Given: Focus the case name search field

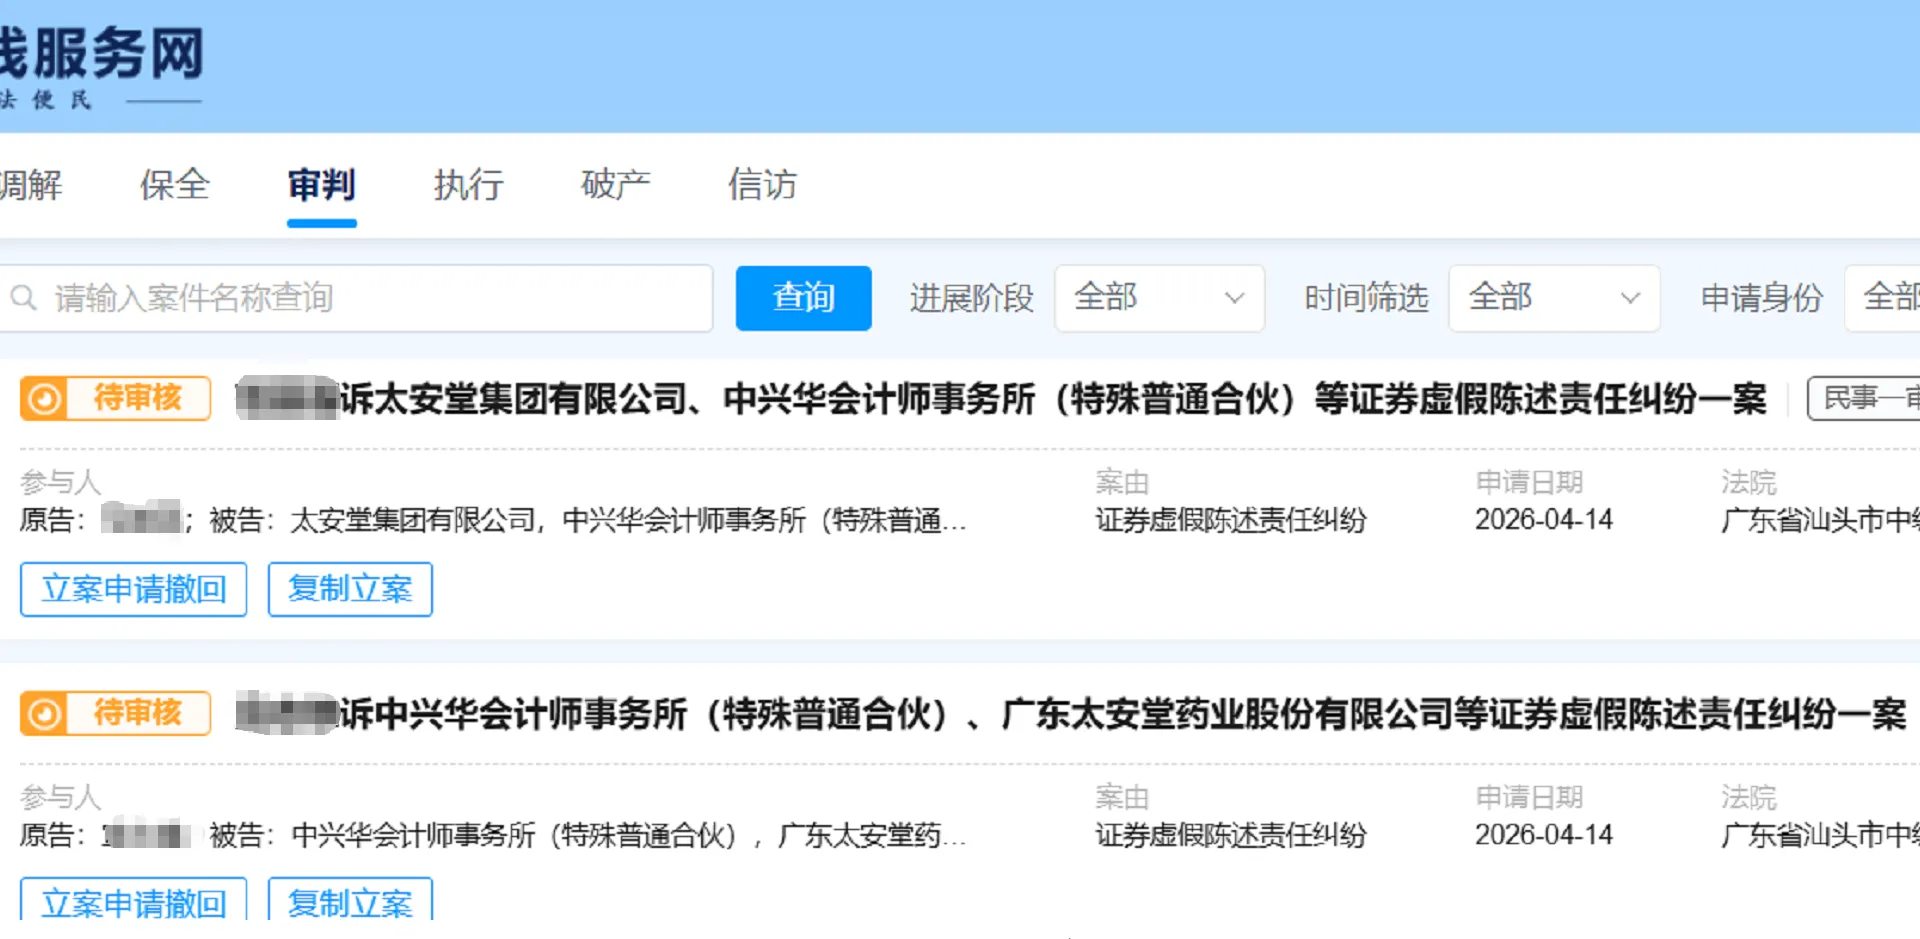Looking at the screenshot, I should tap(355, 297).
